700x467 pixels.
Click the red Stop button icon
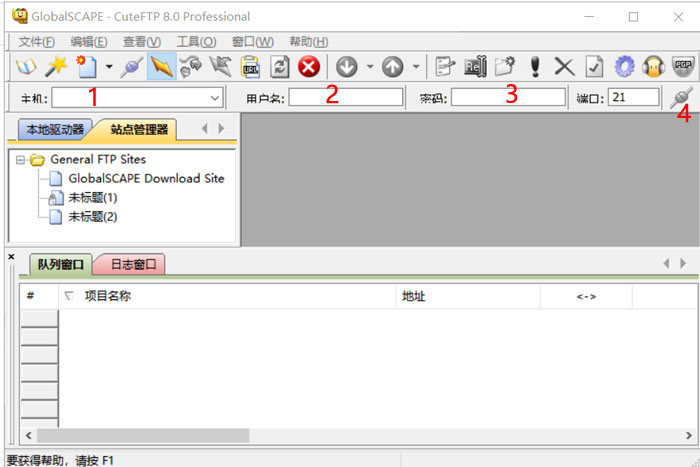tap(309, 67)
